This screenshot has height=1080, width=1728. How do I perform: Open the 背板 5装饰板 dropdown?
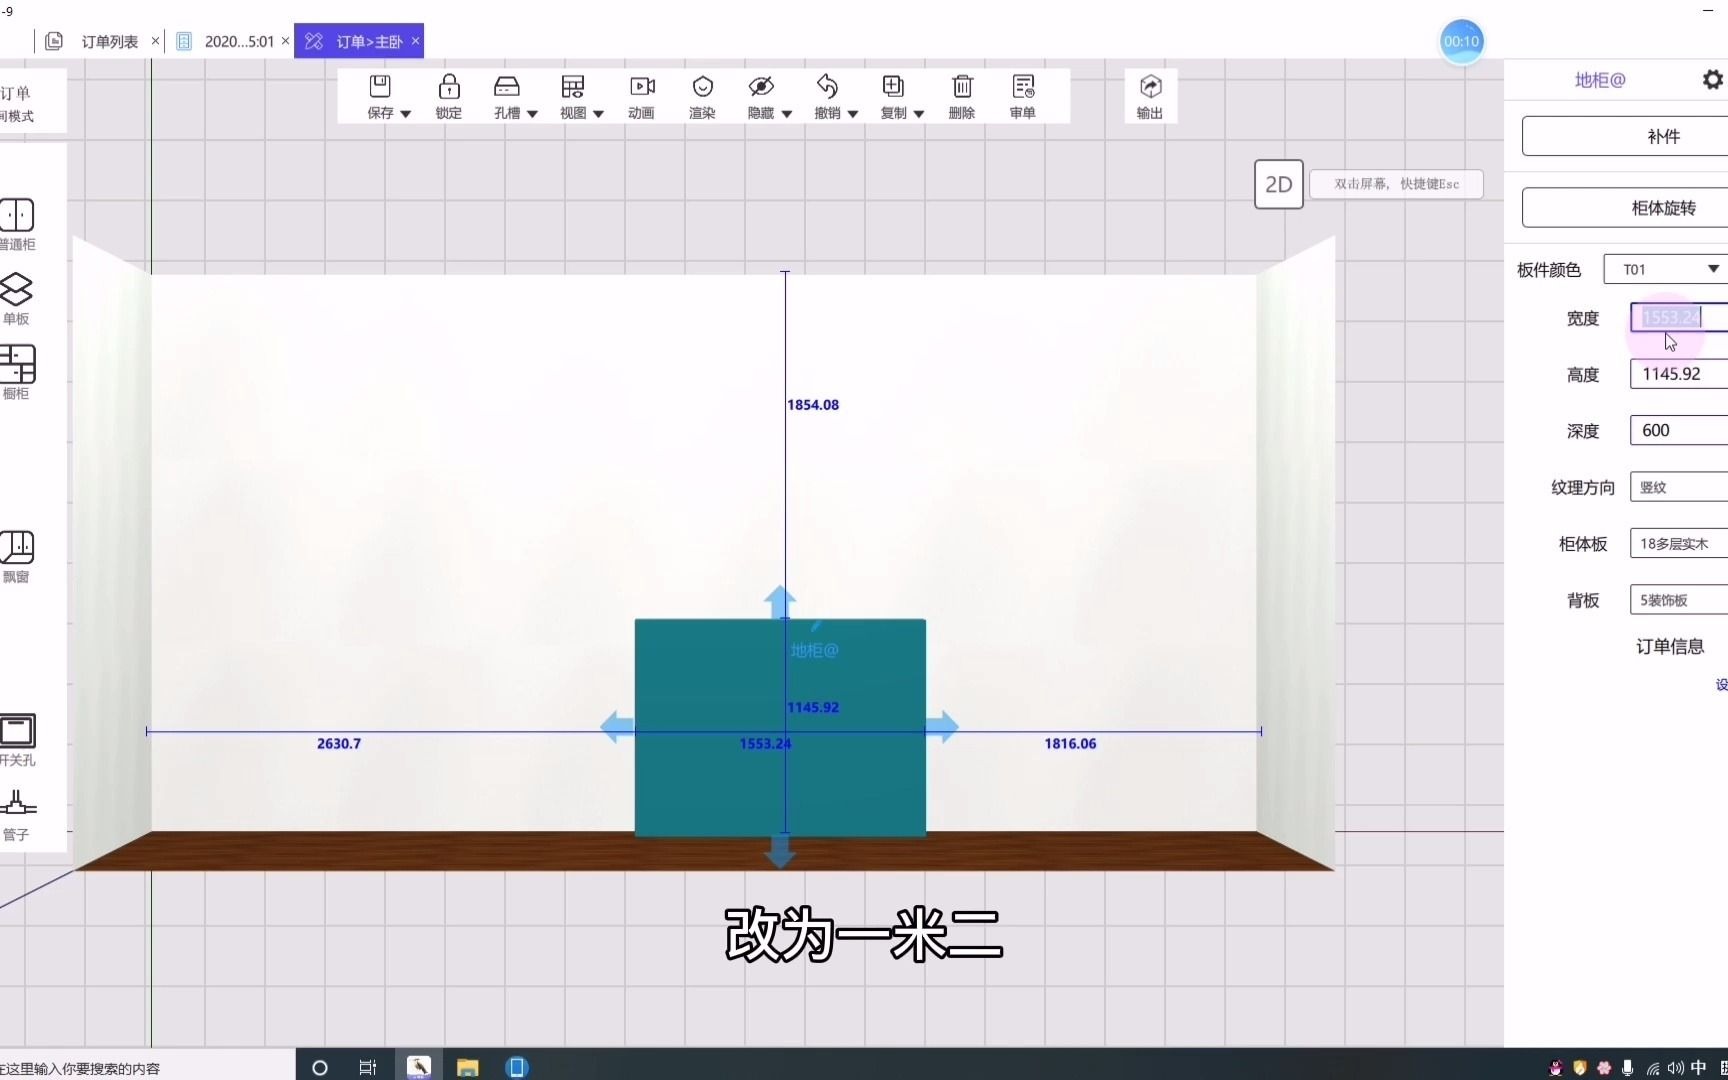point(1679,600)
